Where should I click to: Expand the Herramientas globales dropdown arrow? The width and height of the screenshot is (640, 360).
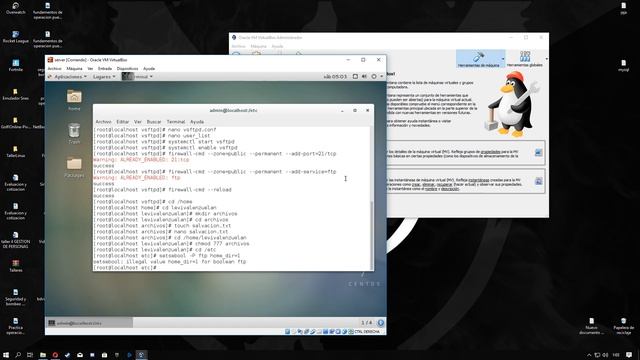547,59
